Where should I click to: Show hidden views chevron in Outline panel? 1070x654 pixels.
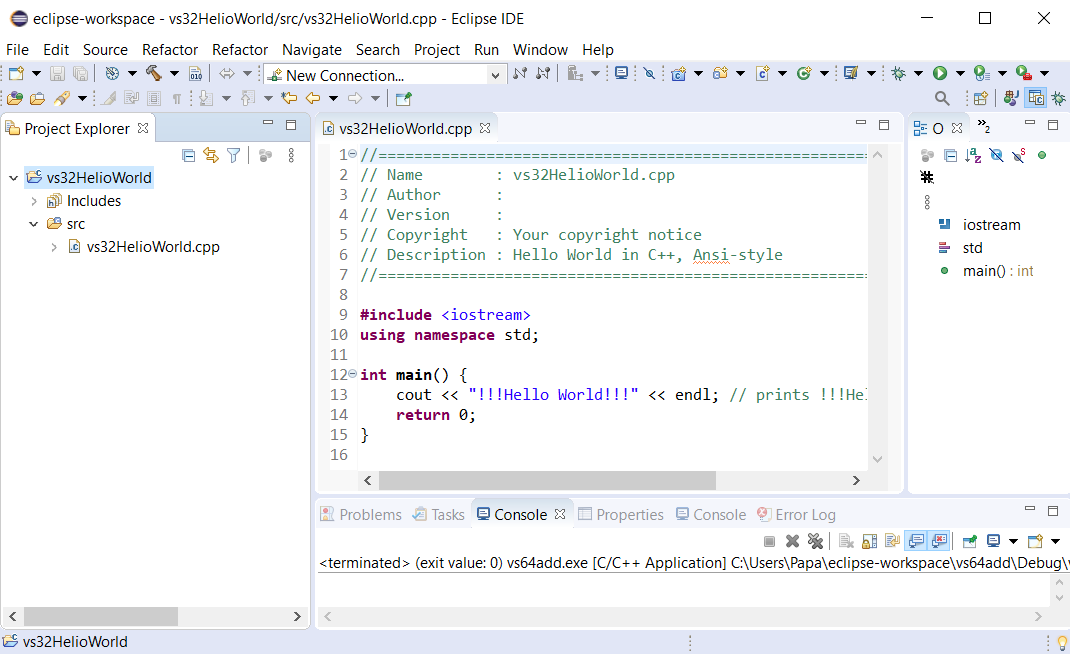(983, 126)
